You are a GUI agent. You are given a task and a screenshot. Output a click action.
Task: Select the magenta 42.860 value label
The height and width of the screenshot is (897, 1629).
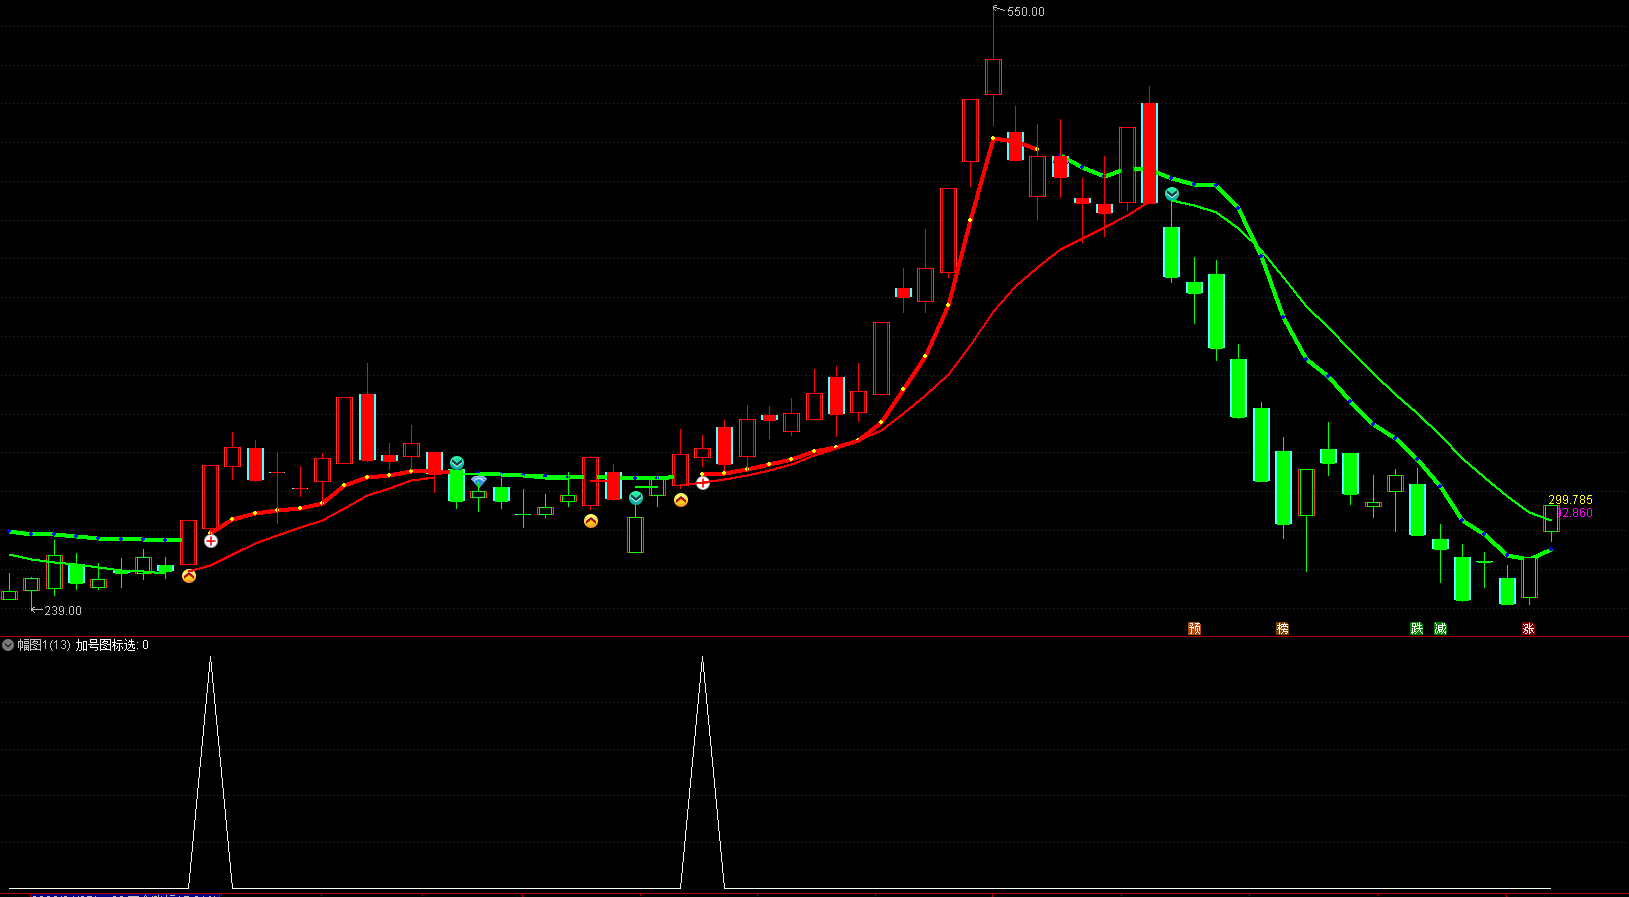coord(1575,513)
